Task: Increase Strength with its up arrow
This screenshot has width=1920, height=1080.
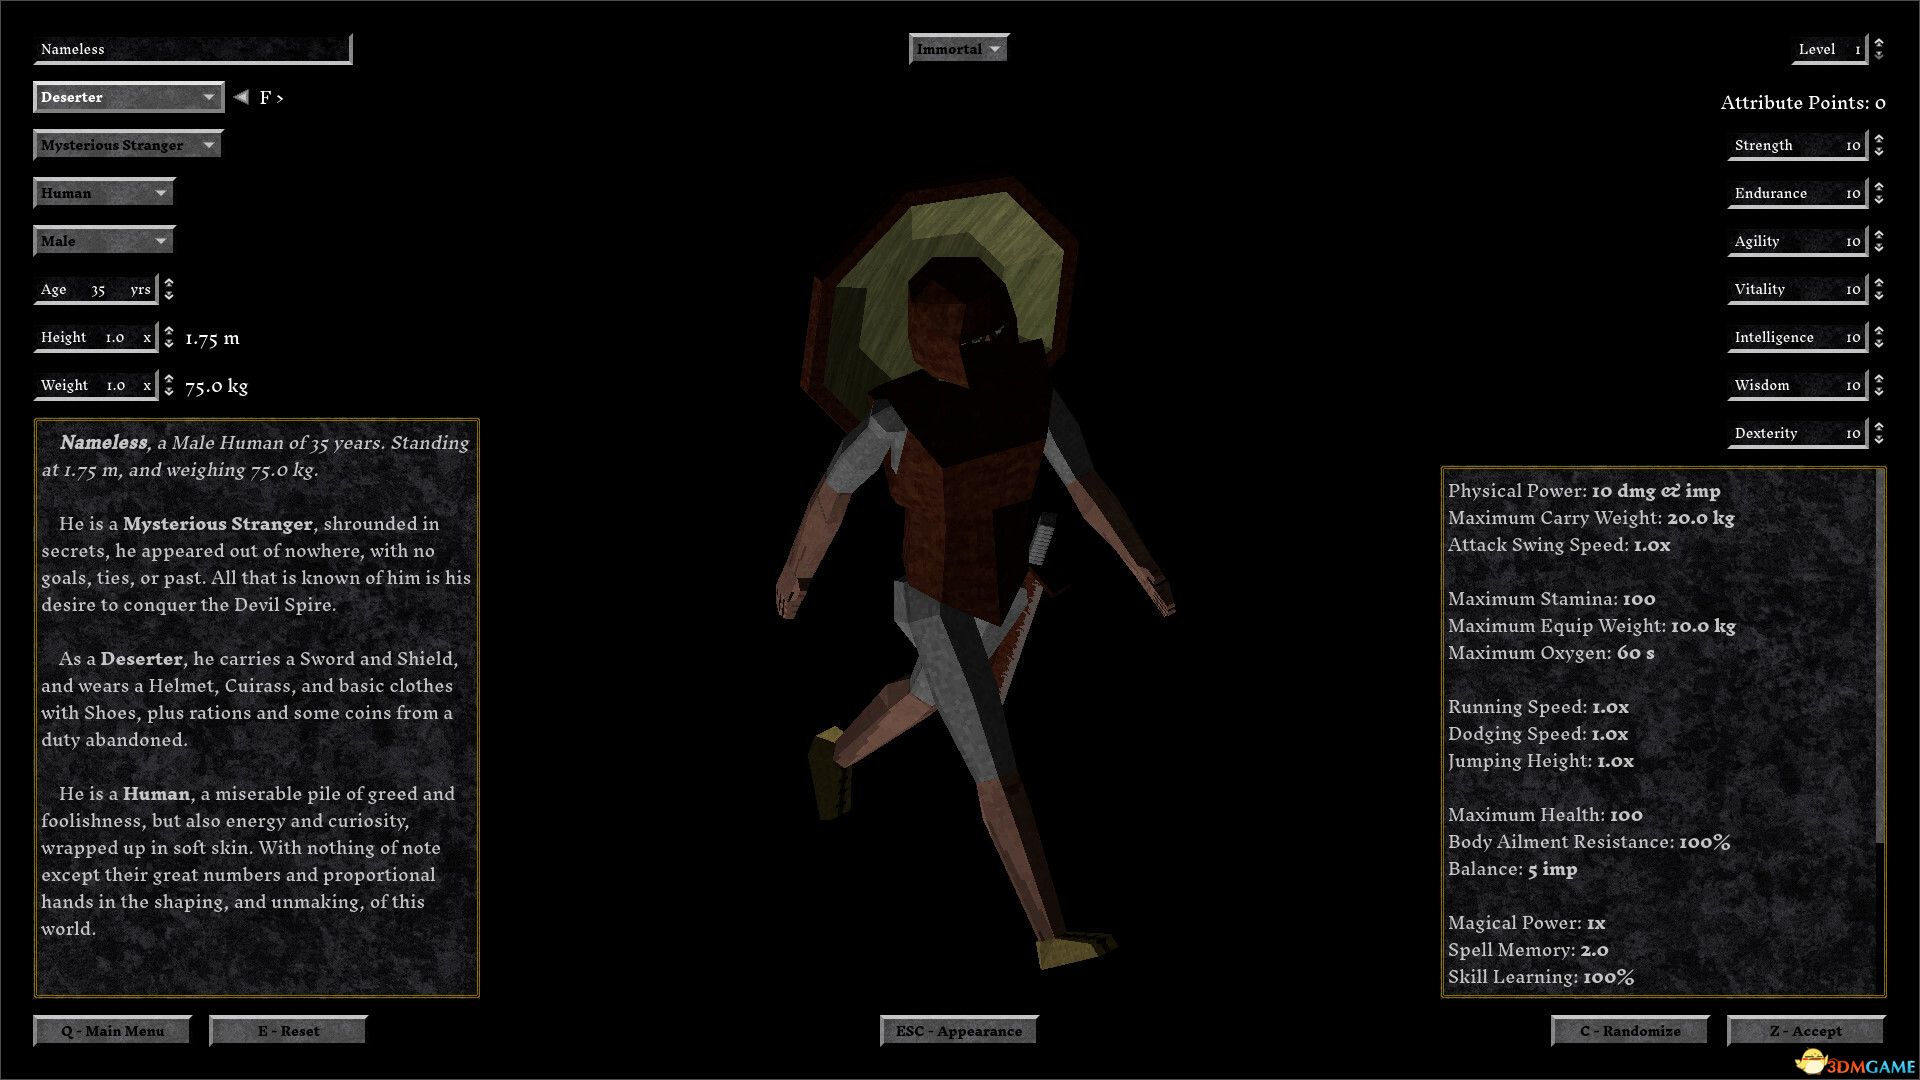Action: [1879, 139]
